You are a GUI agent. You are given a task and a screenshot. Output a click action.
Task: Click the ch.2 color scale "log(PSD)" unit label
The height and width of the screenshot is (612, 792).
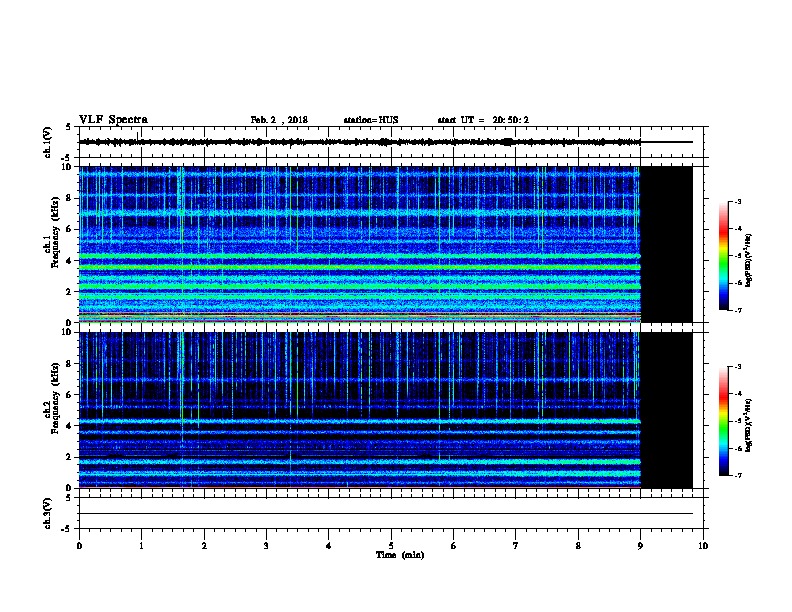point(748,425)
